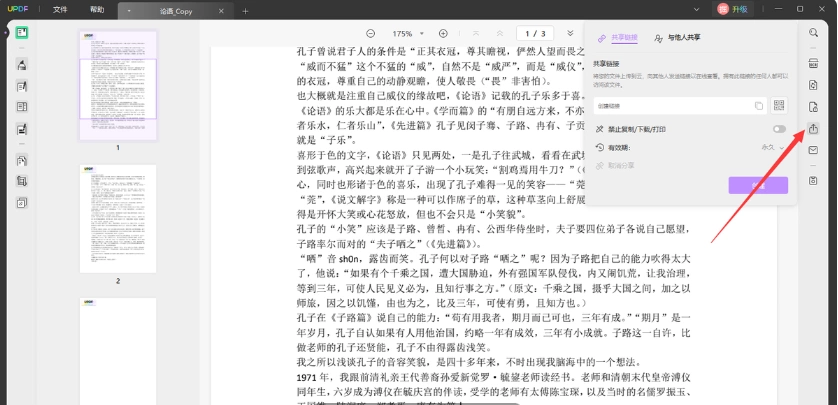838x405 pixels.
Task: Copy the share link with copy icon
Action: (x=758, y=106)
